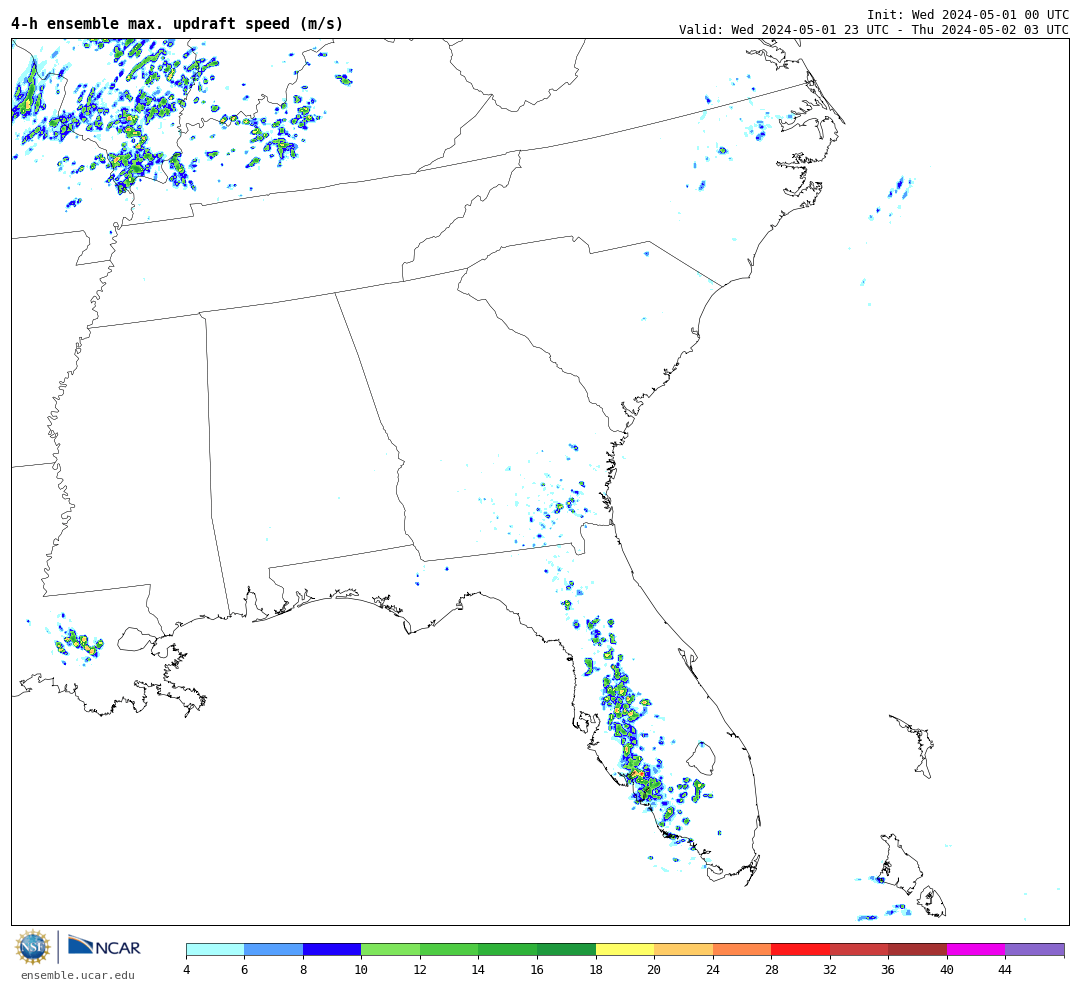Pick the orange 24-28 color swatch

pyautogui.click(x=742, y=949)
